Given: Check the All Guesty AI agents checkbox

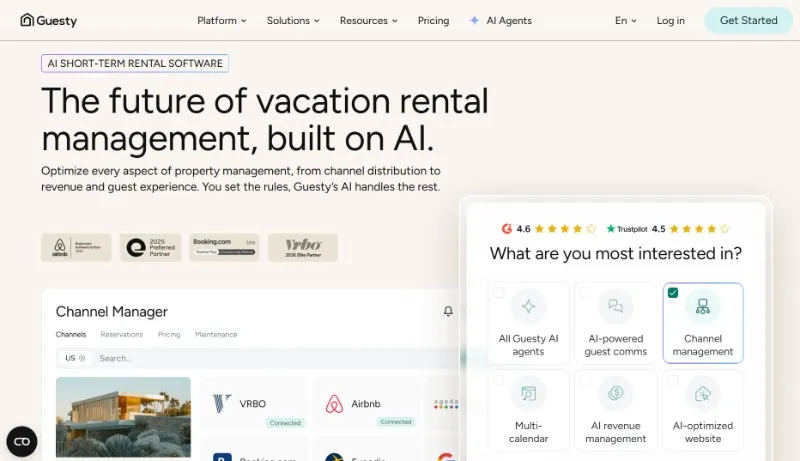Looking at the screenshot, I should coord(498,292).
